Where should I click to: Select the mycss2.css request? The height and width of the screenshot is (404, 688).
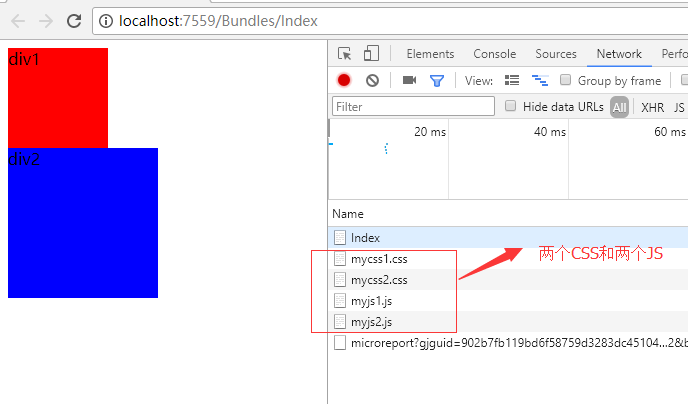point(508,279)
